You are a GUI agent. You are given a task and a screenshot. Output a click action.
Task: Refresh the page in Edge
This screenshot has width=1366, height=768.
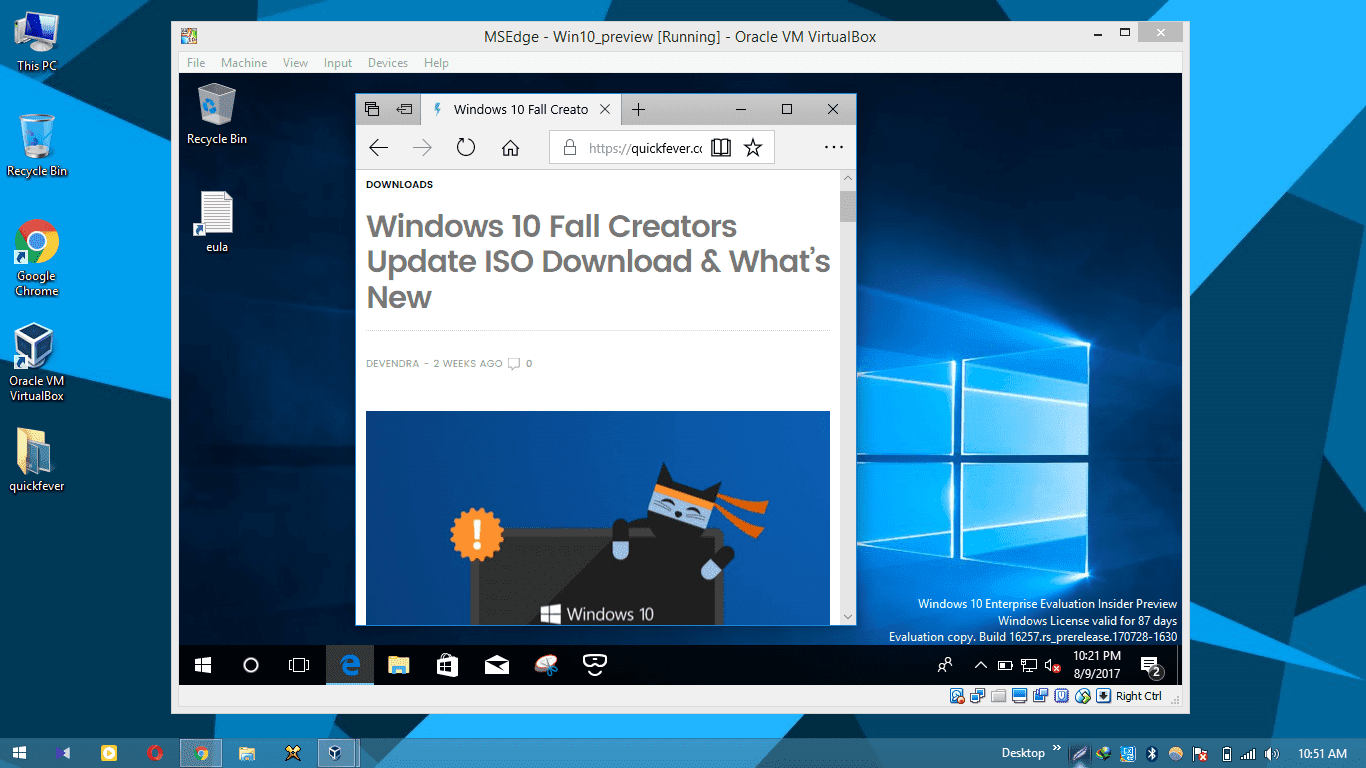[x=466, y=148]
